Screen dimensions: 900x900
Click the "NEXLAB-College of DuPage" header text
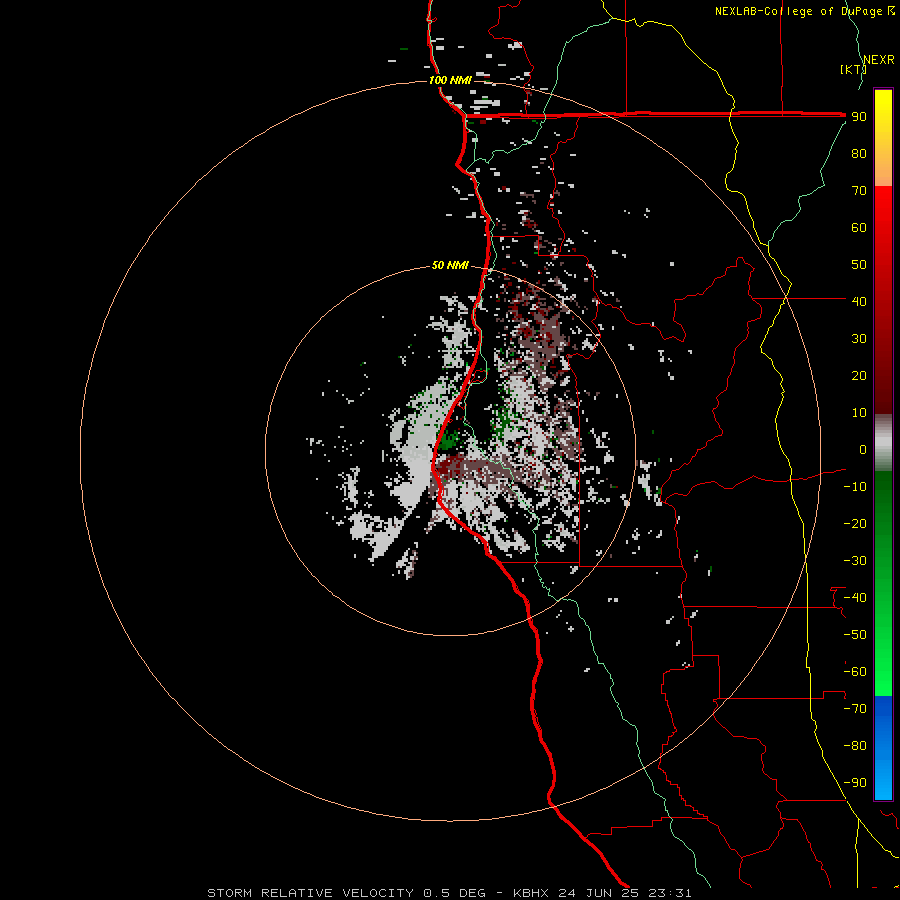point(798,11)
